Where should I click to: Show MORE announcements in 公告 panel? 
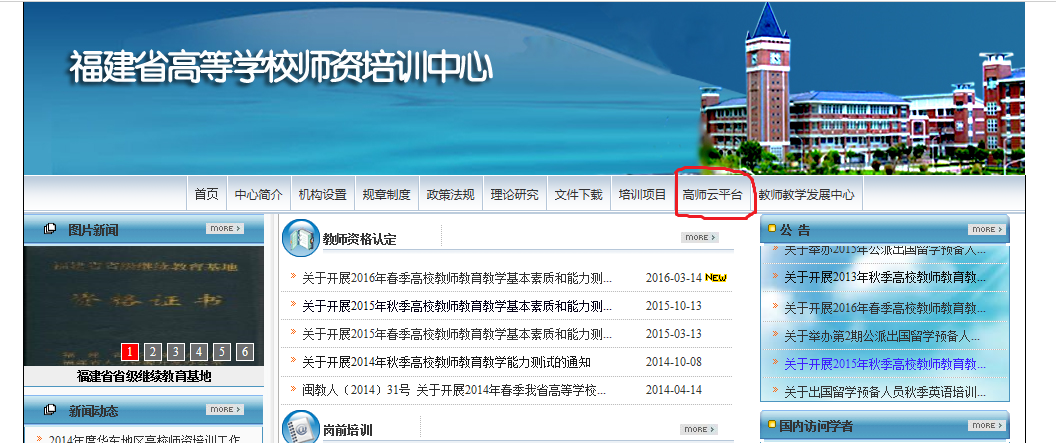[x=987, y=229]
